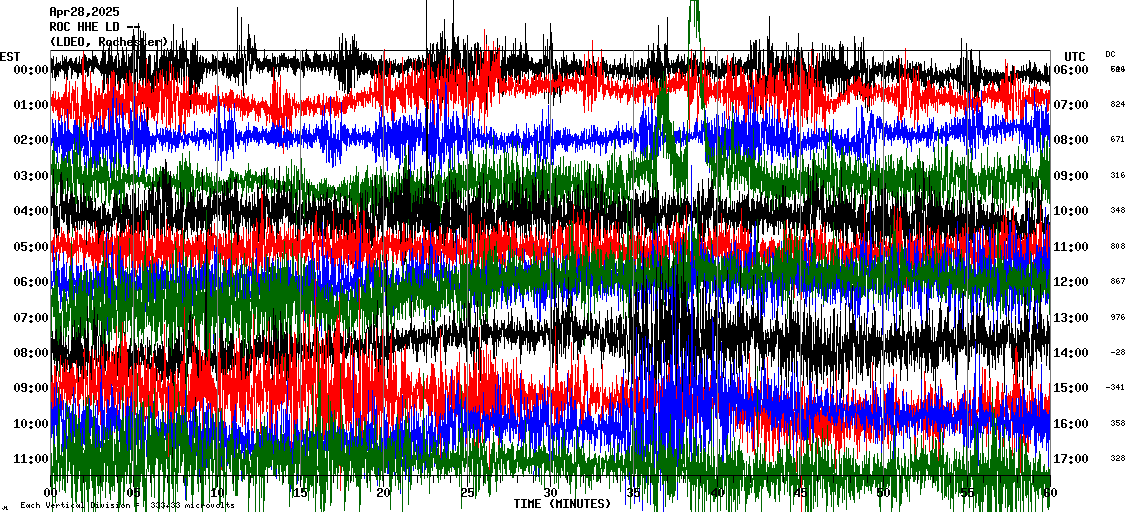Click the UTC "08:00" row label
1130x519 pixels.
point(1071,140)
